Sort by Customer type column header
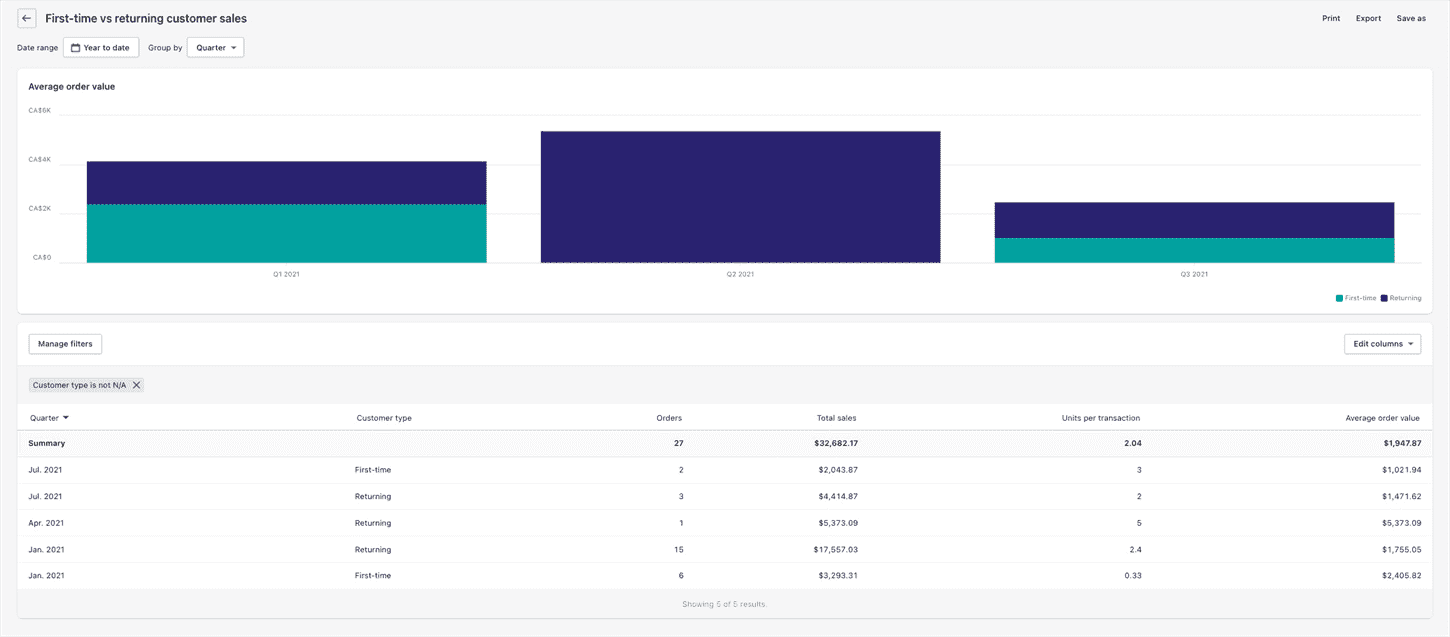This screenshot has height=637, width=1450. pos(384,418)
